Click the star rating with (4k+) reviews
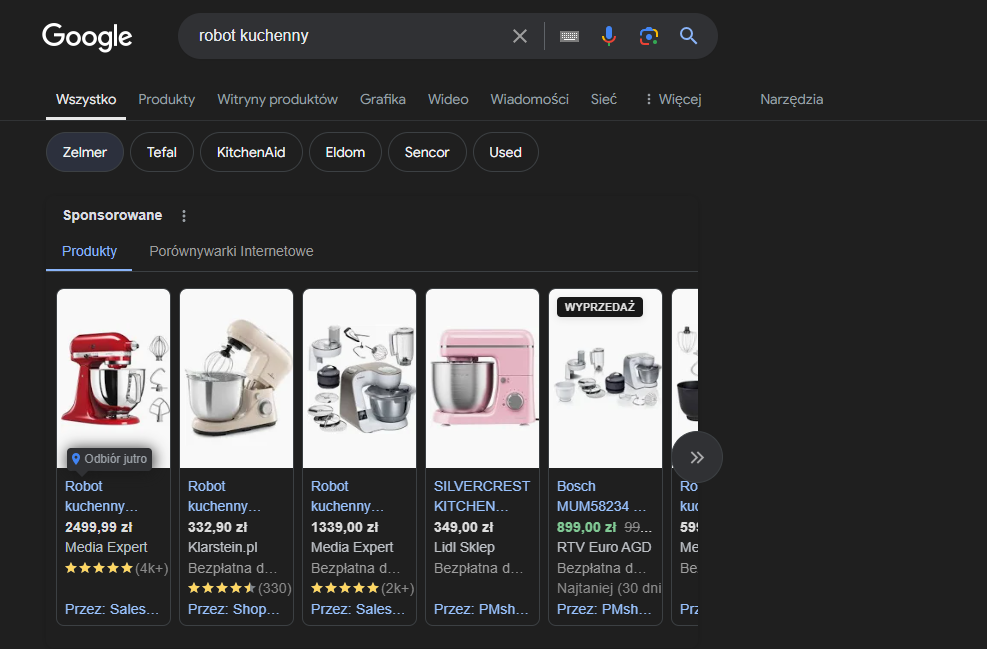Viewport: 987px width, 649px height. click(116, 568)
